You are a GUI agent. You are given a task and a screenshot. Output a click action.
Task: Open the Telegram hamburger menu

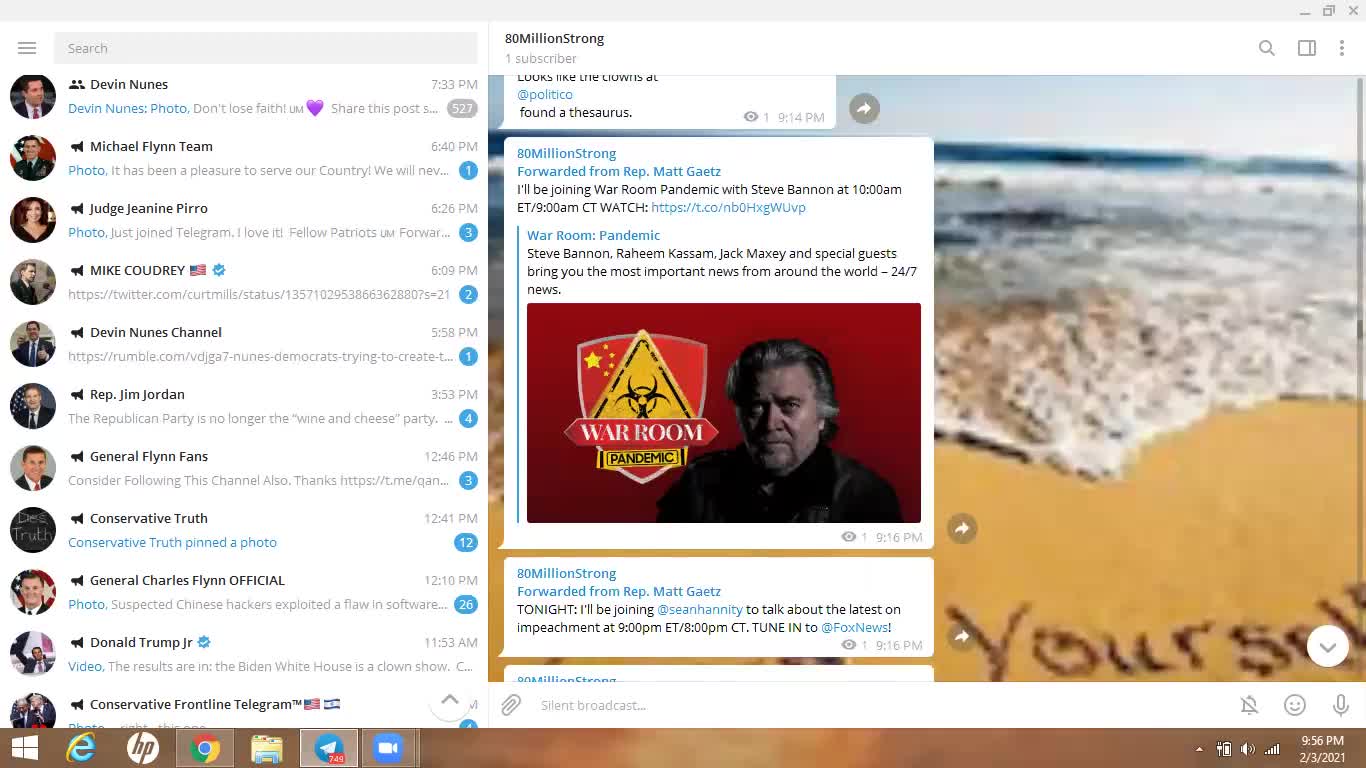click(x=27, y=48)
